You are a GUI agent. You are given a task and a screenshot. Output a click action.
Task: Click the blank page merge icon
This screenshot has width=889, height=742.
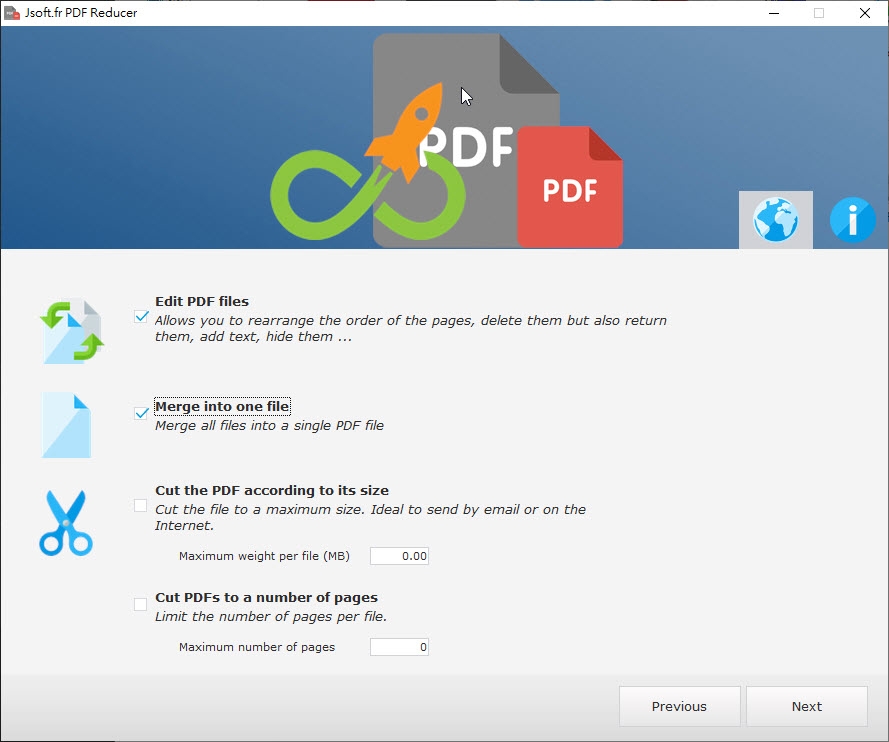coord(66,425)
